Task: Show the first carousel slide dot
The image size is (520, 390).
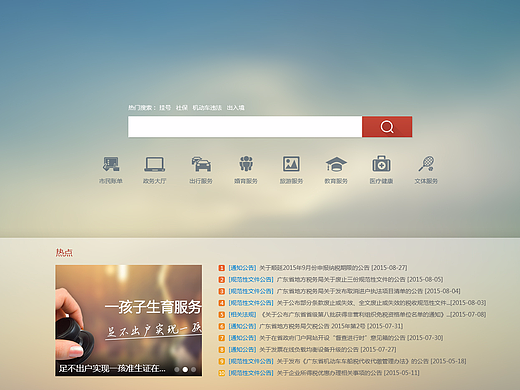Action: (177, 369)
